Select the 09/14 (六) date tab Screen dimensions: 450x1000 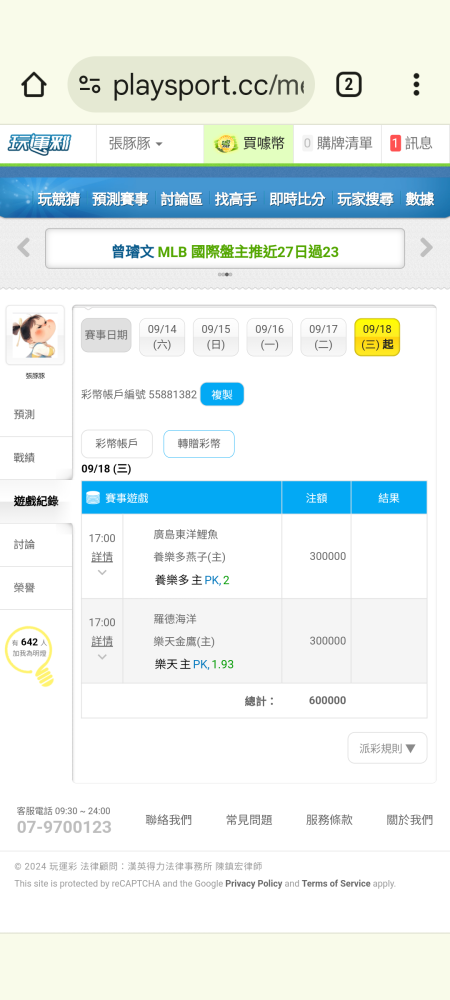(x=162, y=337)
